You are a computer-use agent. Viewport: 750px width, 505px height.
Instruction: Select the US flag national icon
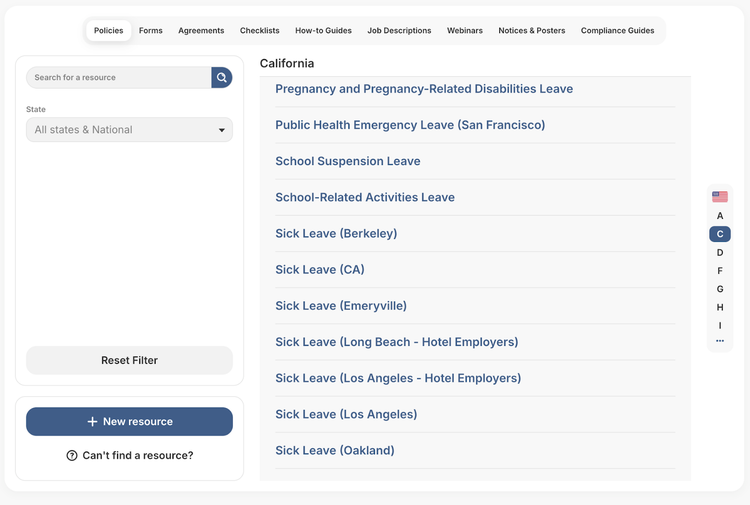[719, 197]
